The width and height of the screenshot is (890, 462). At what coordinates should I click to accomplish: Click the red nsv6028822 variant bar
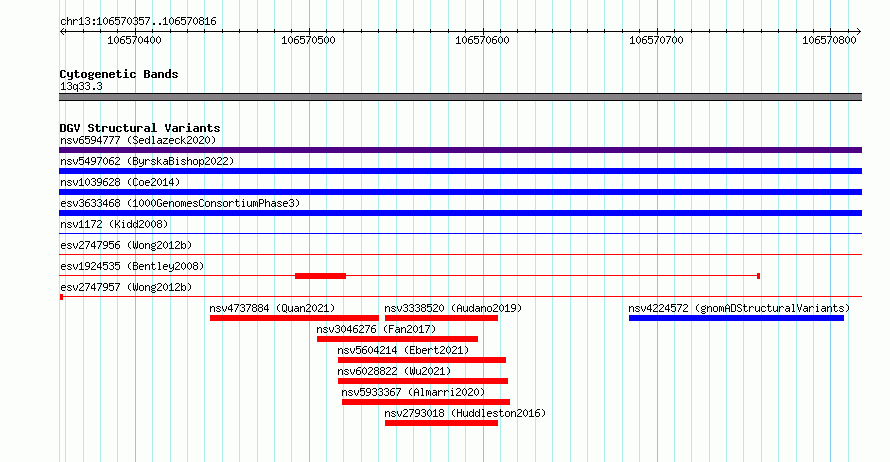coord(423,381)
